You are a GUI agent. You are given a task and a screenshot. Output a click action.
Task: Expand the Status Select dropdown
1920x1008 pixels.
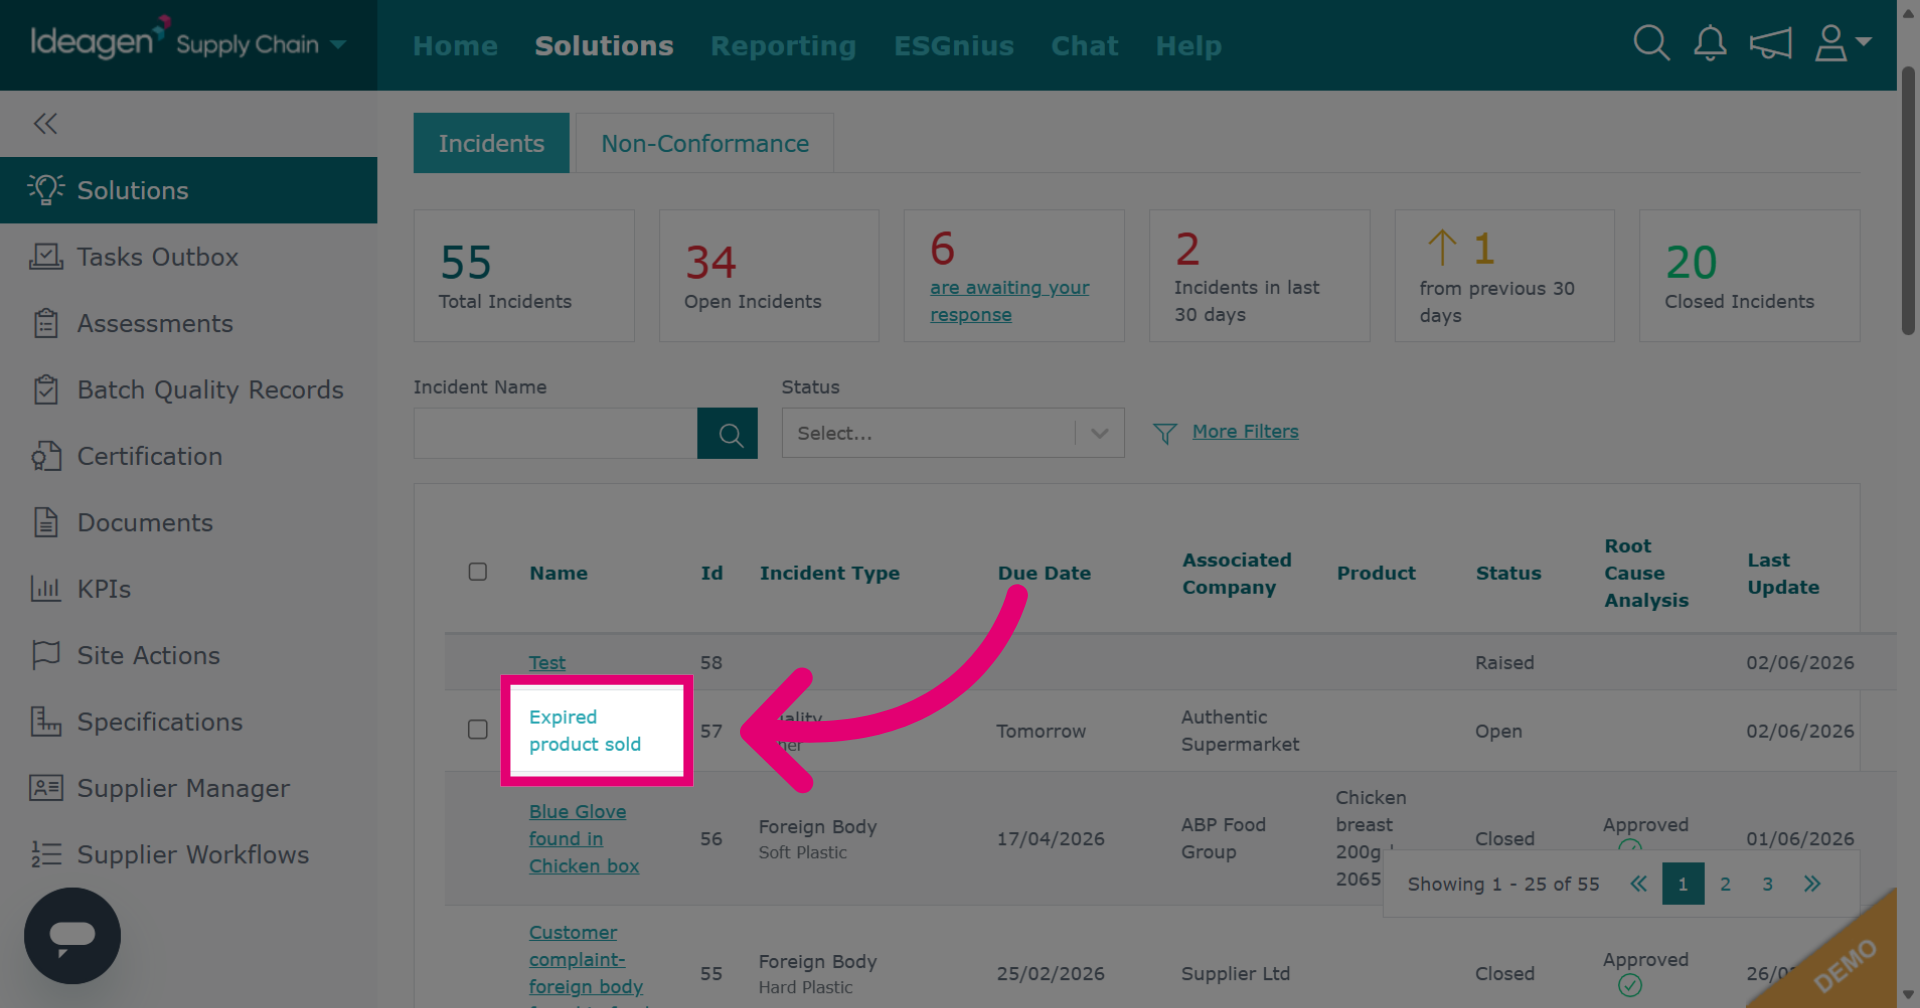953,433
